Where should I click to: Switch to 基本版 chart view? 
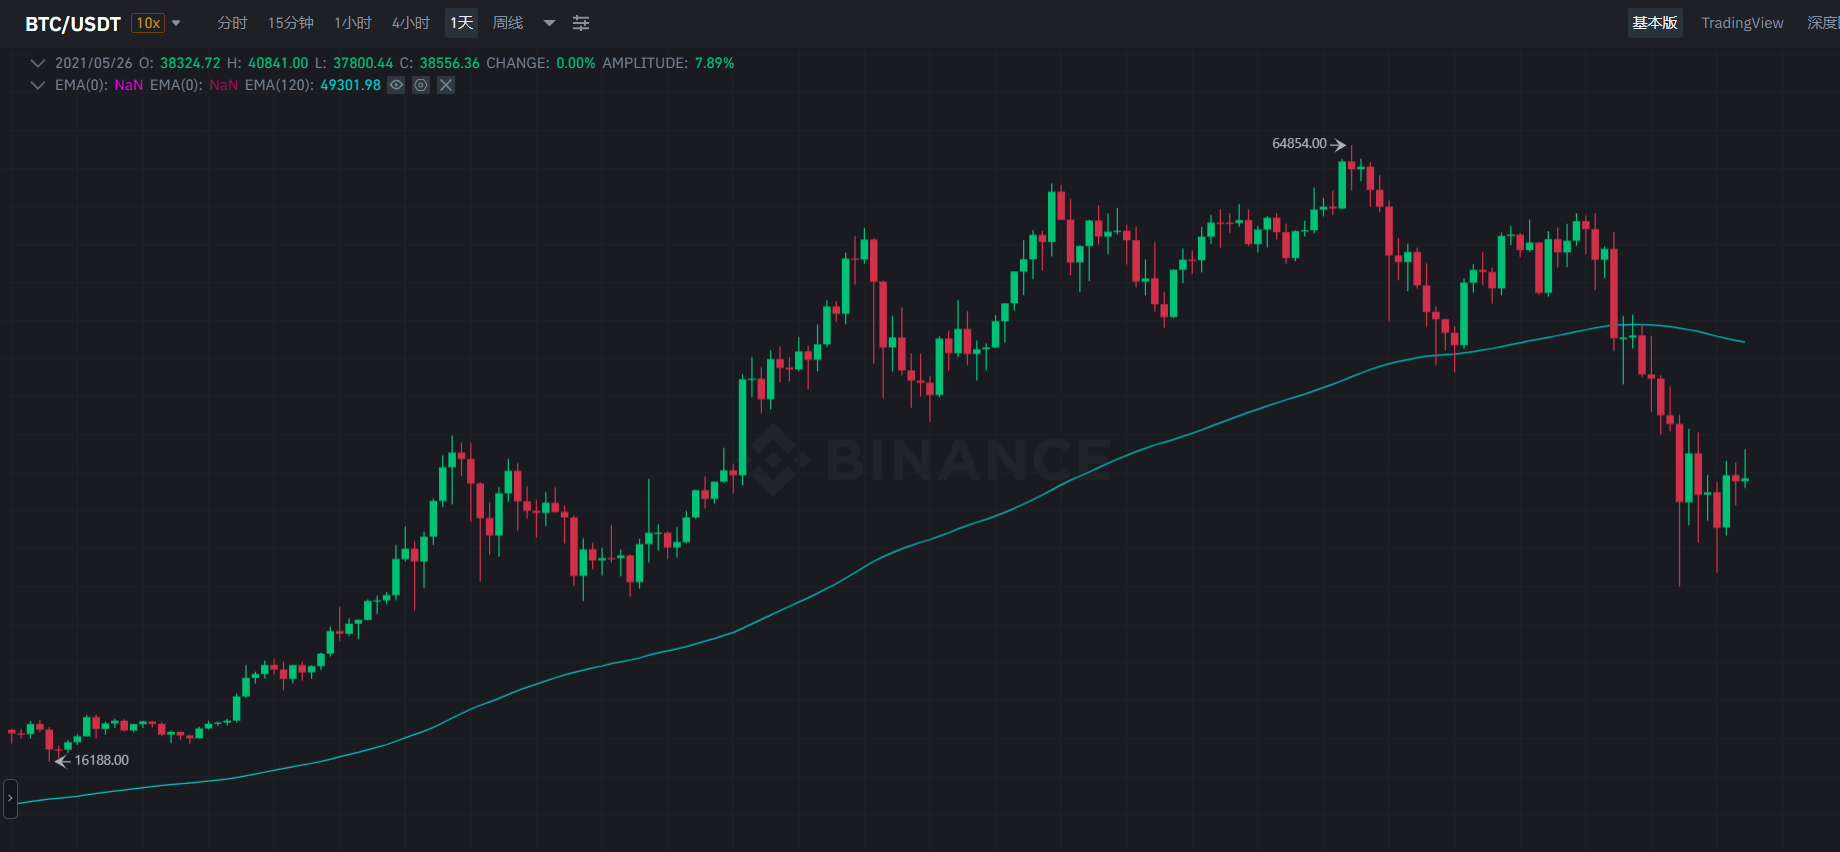tap(1655, 23)
